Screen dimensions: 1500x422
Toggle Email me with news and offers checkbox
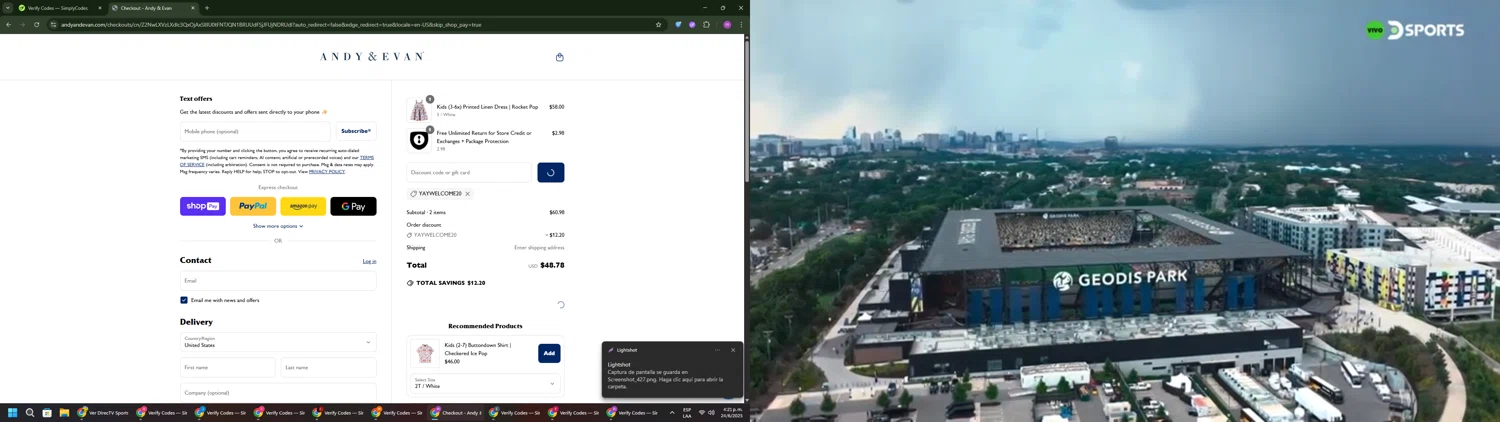pyautogui.click(x=184, y=300)
